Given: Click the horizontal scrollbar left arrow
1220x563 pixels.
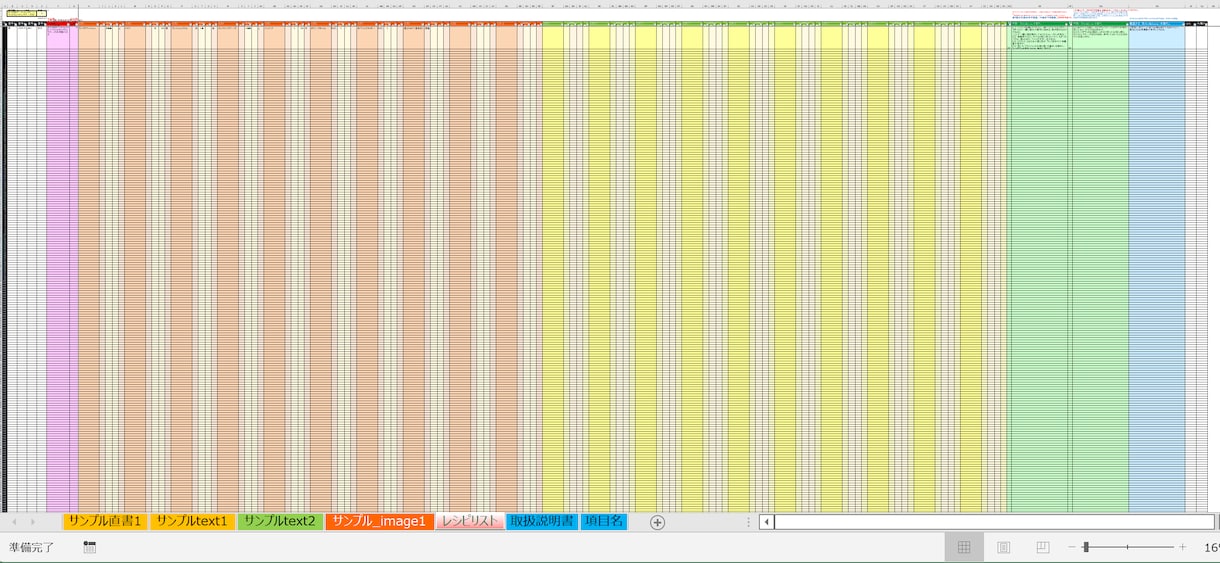Looking at the screenshot, I should [x=766, y=522].
